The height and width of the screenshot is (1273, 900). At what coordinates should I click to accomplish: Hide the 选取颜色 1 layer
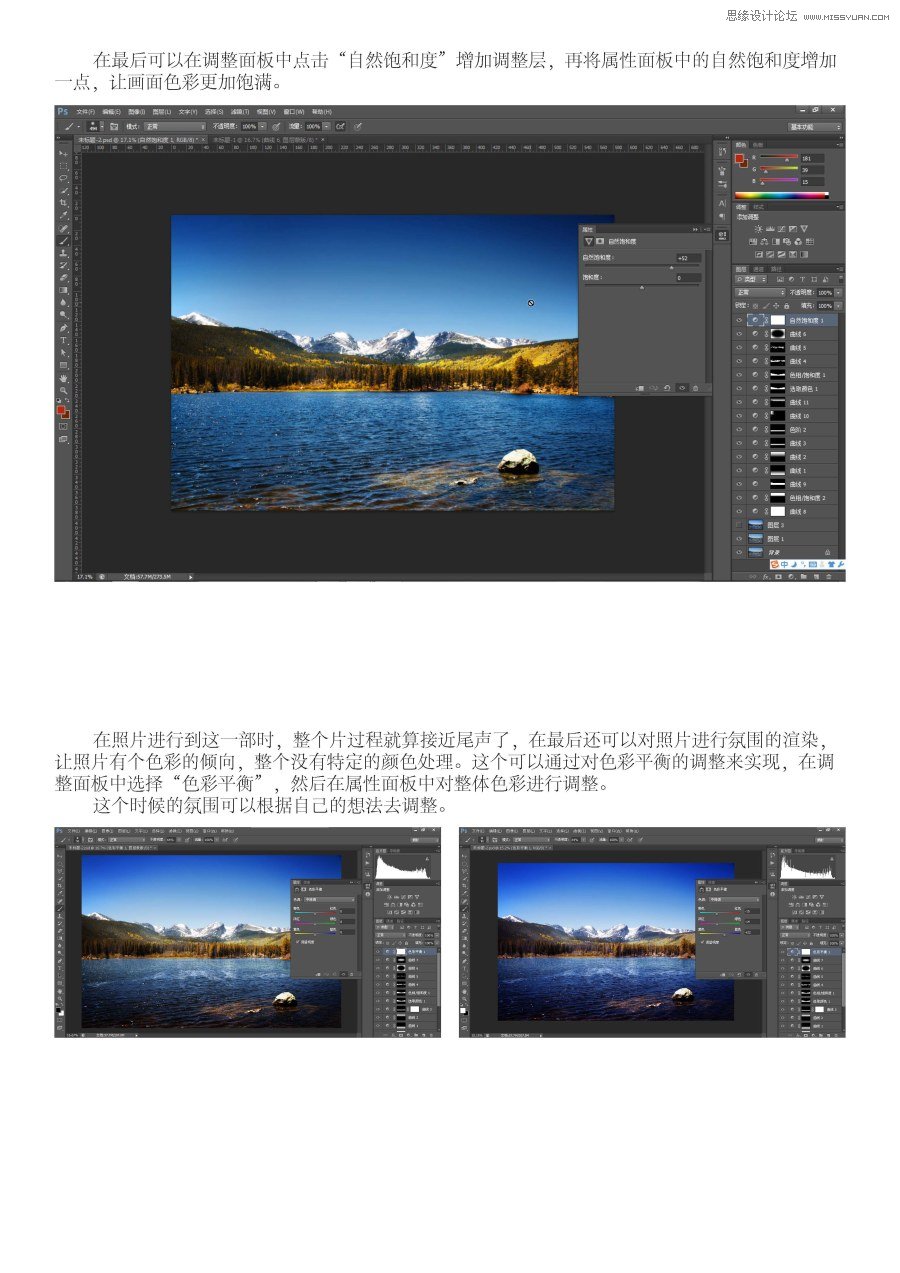pyautogui.click(x=739, y=389)
